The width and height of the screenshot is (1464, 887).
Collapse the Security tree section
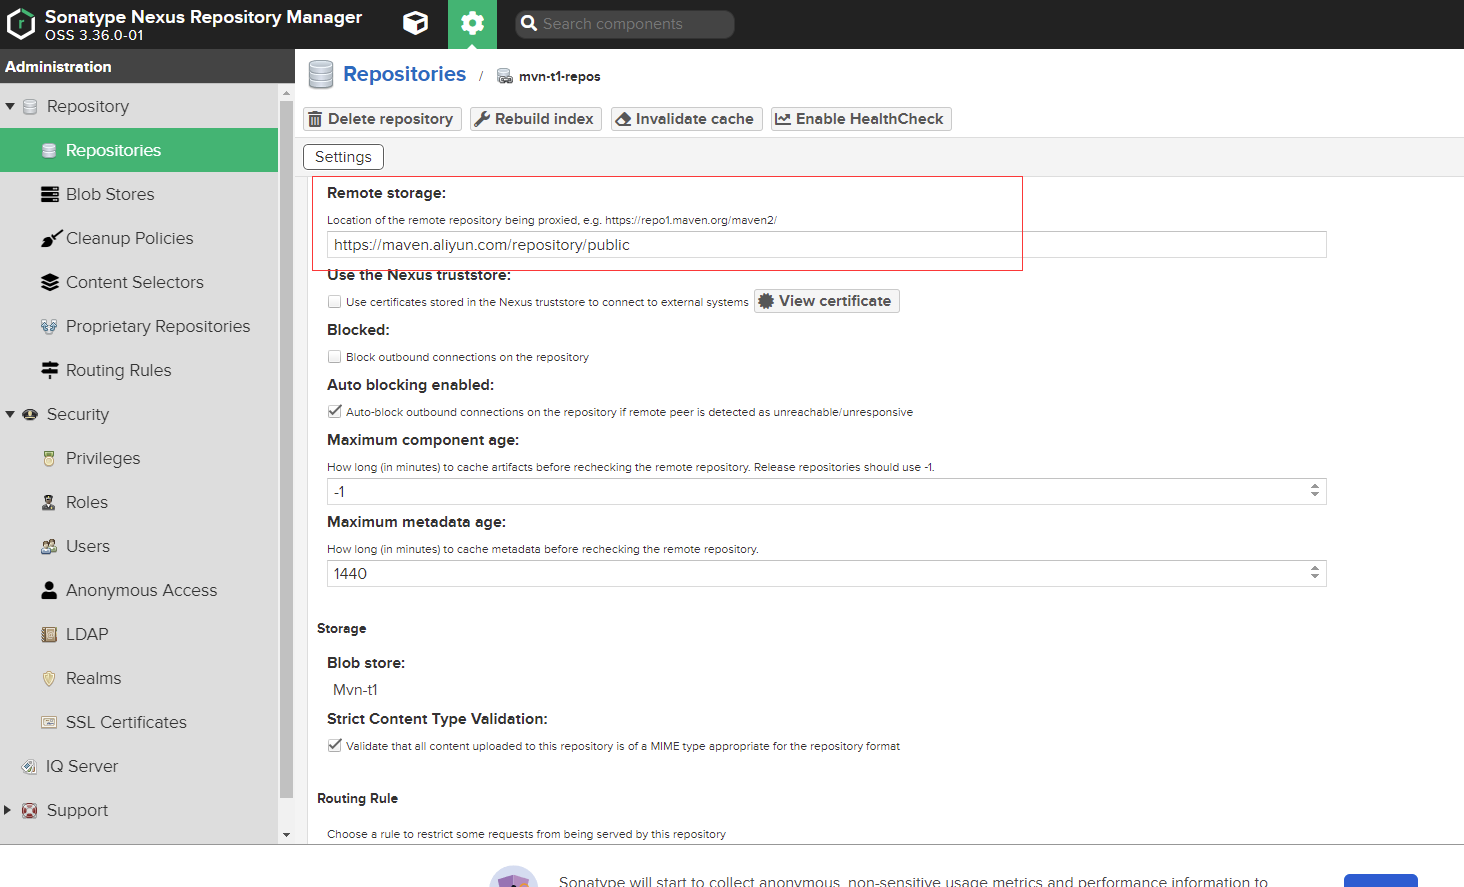(x=10, y=414)
